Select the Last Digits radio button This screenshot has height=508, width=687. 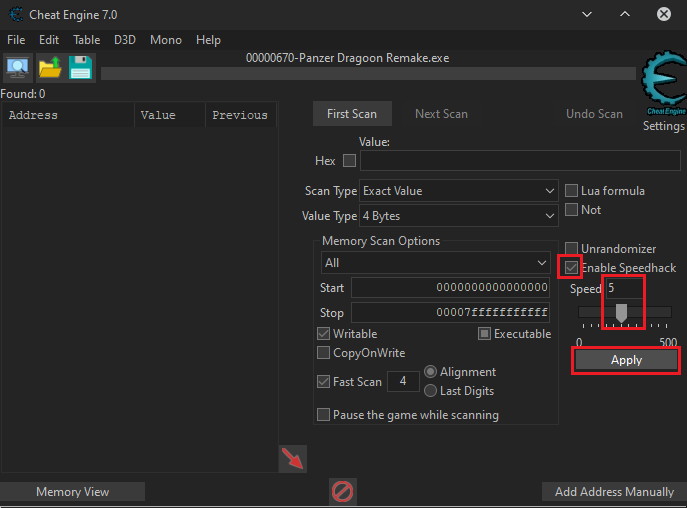[x=431, y=391]
